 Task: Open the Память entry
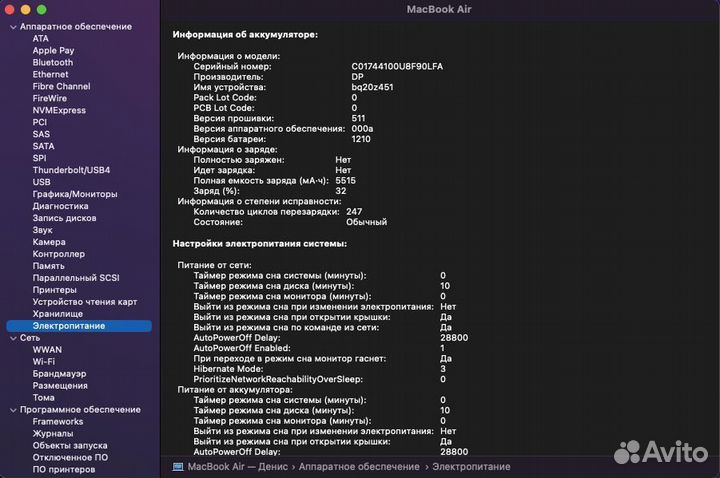coord(48,266)
